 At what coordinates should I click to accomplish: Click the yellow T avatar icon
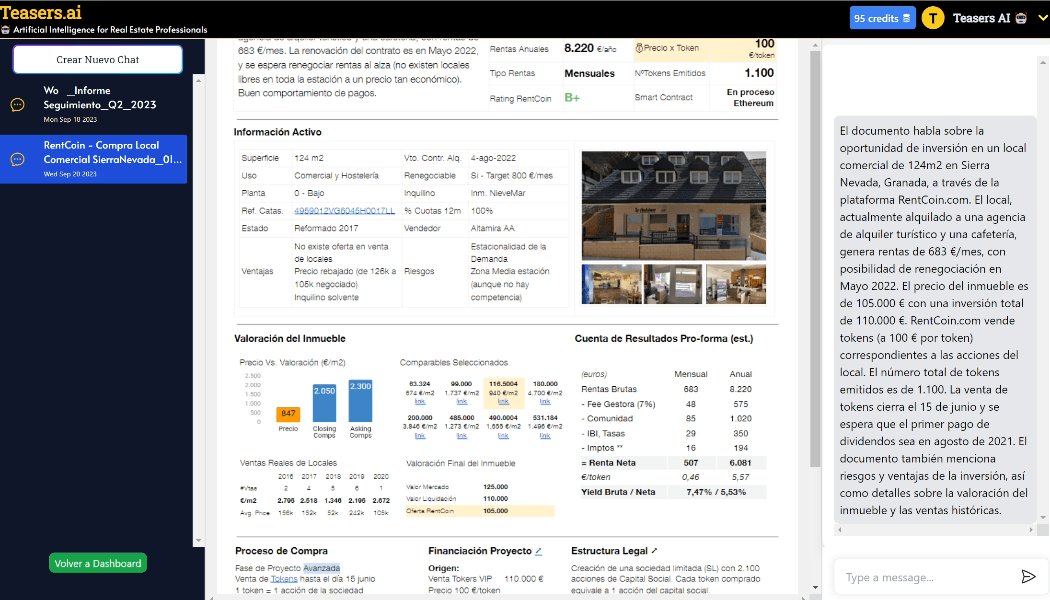[x=933, y=18]
